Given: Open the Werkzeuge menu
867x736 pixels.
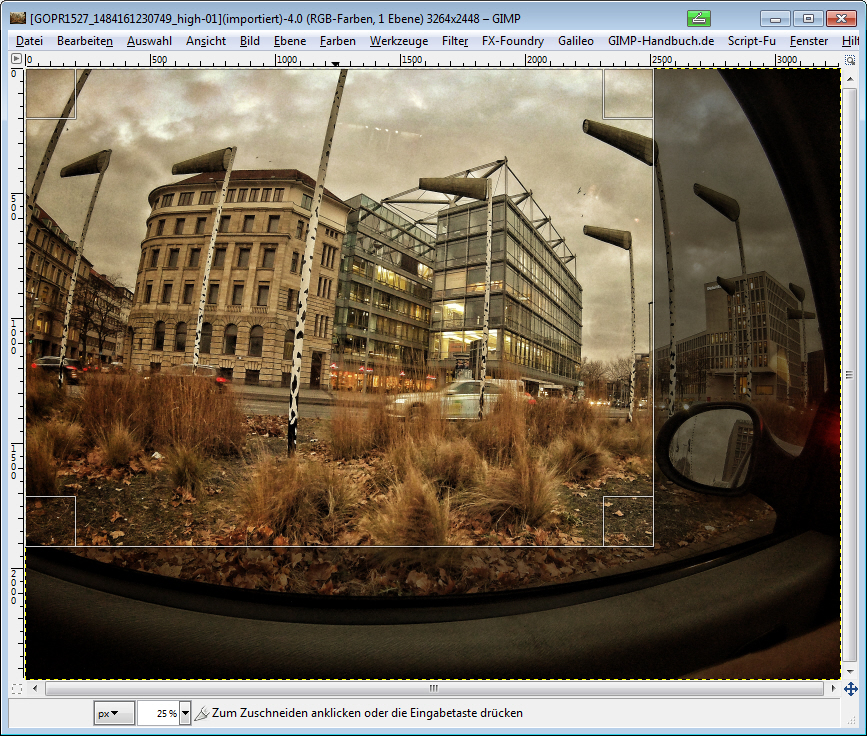Looking at the screenshot, I should (x=398, y=41).
